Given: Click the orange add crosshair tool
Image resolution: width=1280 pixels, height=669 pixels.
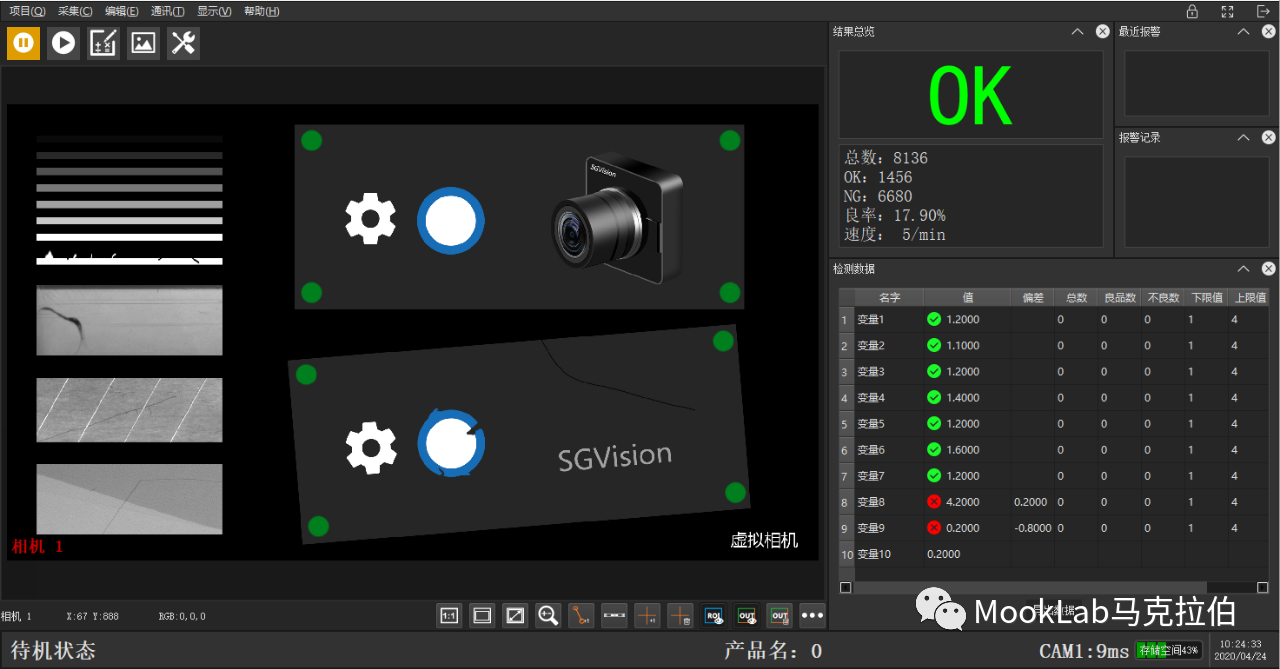Looking at the screenshot, I should click(x=647, y=616).
